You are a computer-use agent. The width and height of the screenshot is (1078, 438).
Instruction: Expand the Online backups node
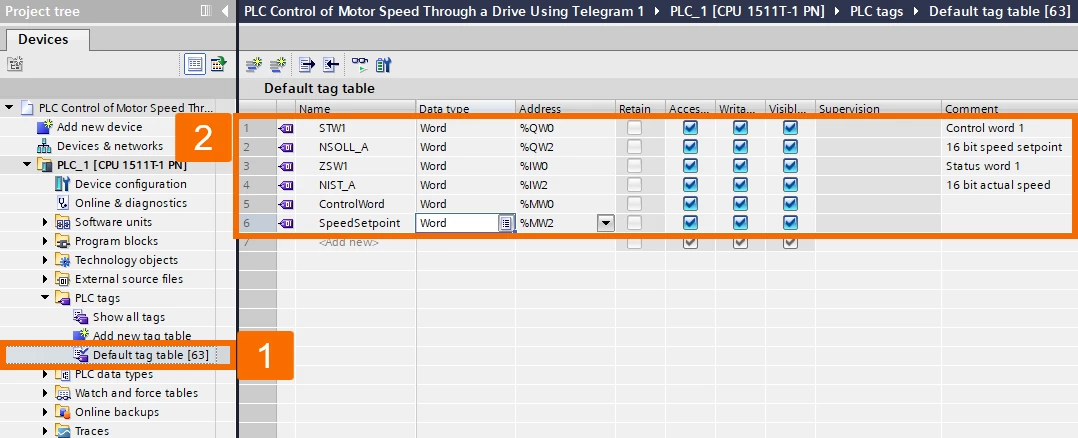tap(45, 412)
